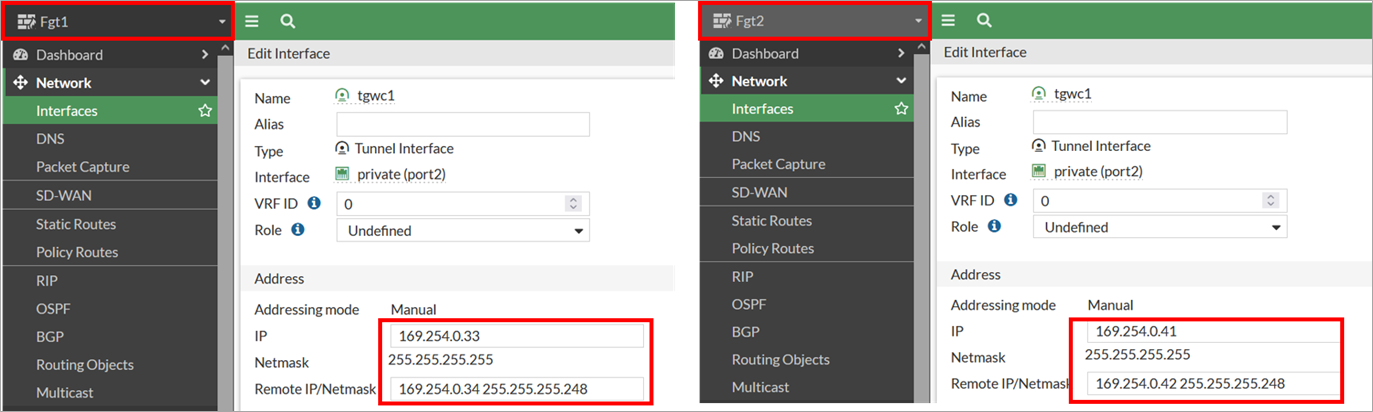Select Interfaces item in Fgt2 sidebar
This screenshot has height=412, width=1373.
(807, 108)
